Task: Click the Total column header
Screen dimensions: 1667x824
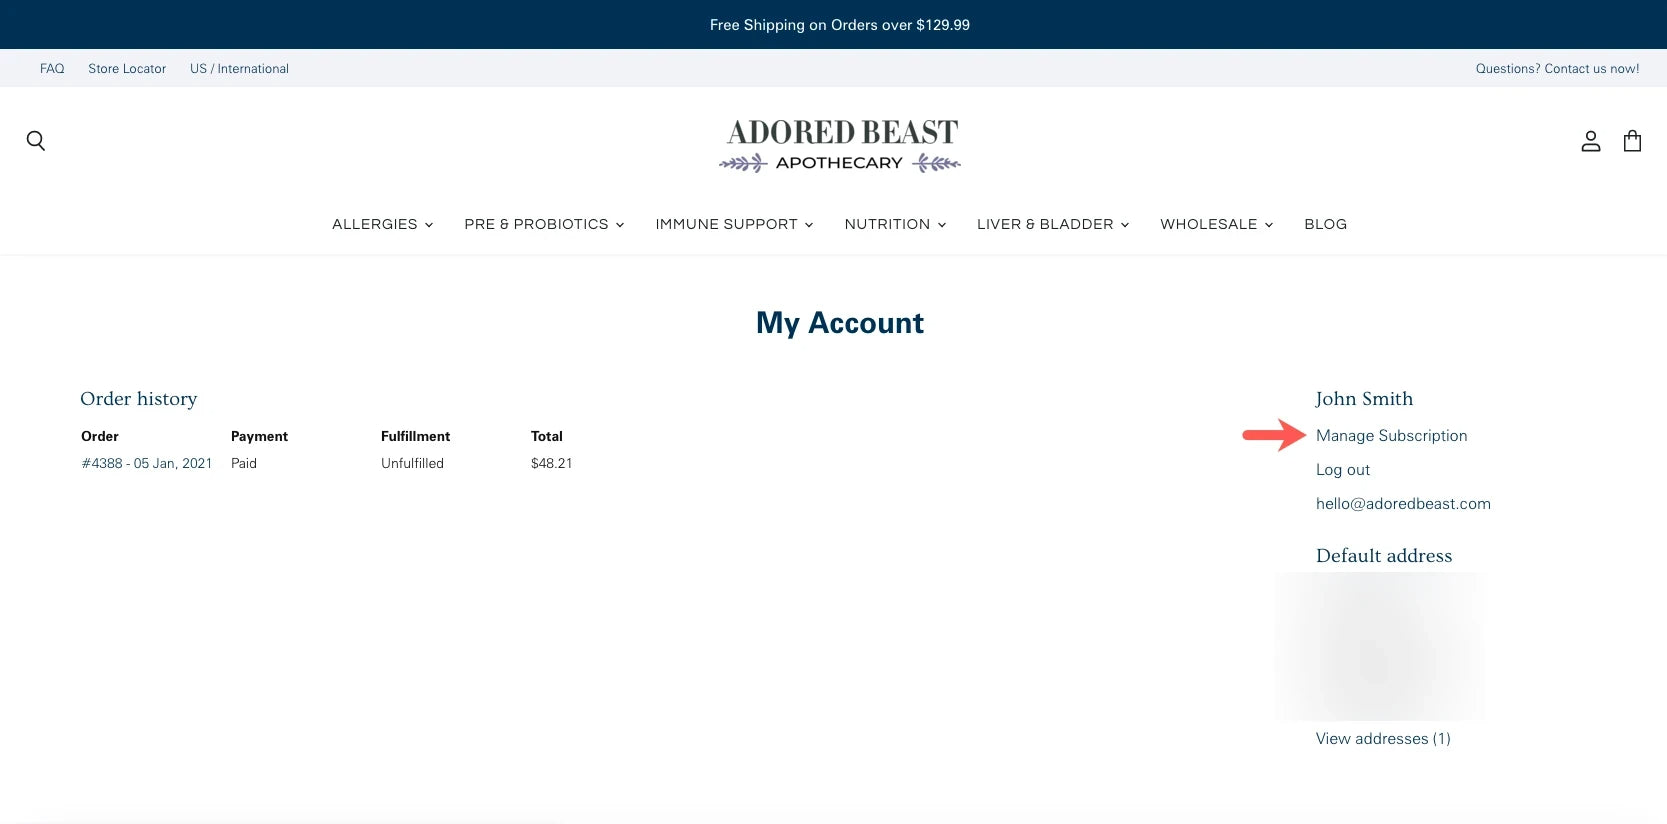Action: tap(547, 436)
